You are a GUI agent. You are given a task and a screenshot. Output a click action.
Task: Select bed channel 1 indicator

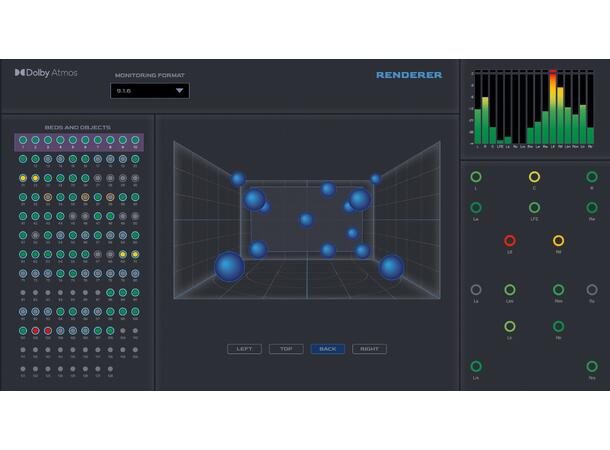pyautogui.click(x=23, y=140)
